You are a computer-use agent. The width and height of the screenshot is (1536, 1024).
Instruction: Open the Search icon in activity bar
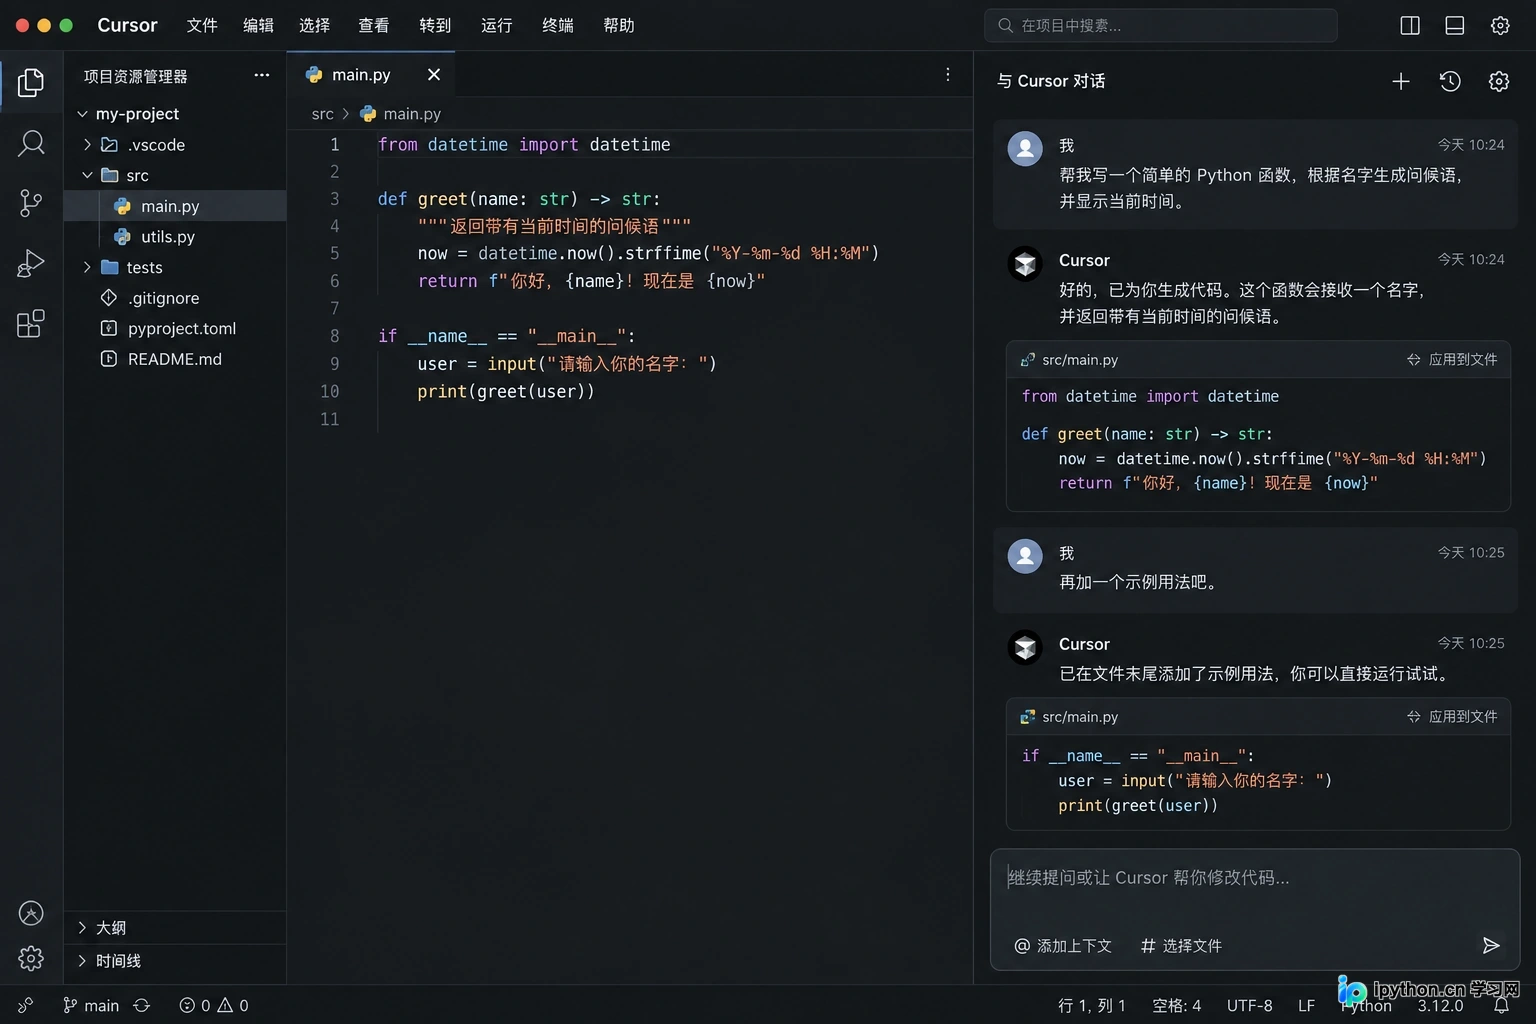(31, 143)
